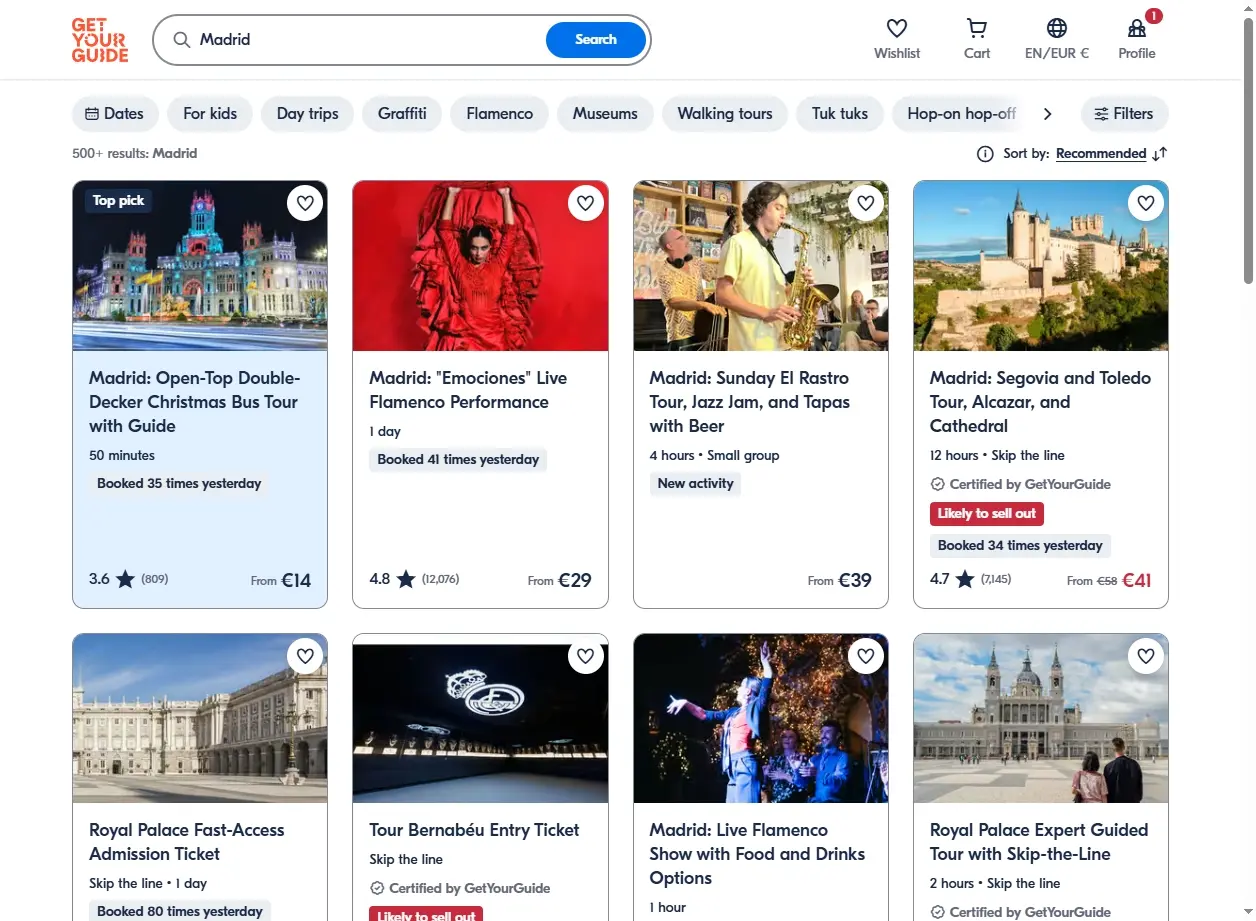The image size is (1256, 921).
Task: Click certified badge icon on Segovia Toledo card
Action: click(937, 484)
